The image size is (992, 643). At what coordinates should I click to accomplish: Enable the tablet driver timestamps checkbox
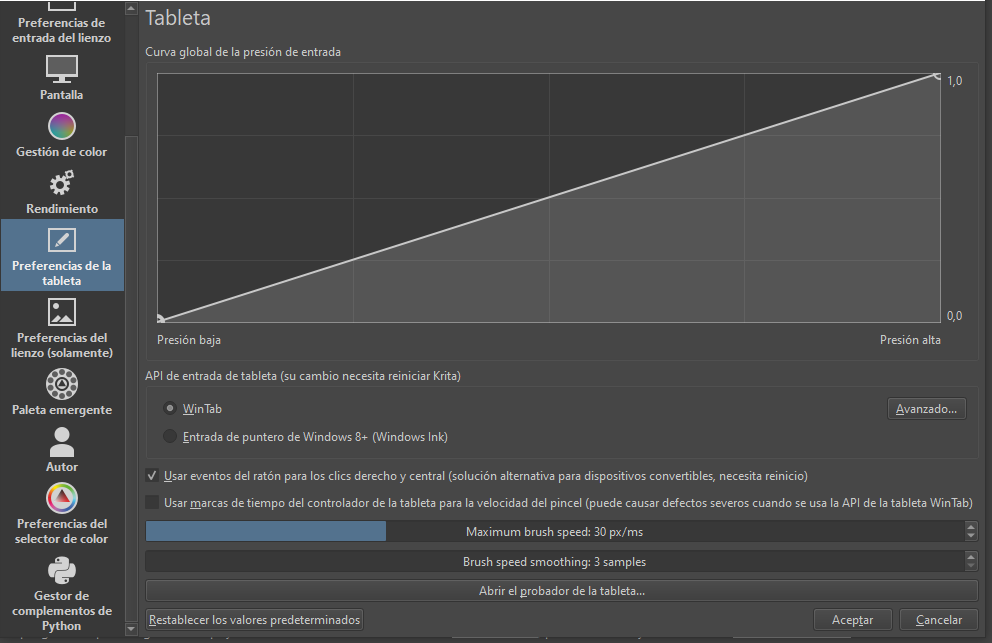pyautogui.click(x=152, y=503)
